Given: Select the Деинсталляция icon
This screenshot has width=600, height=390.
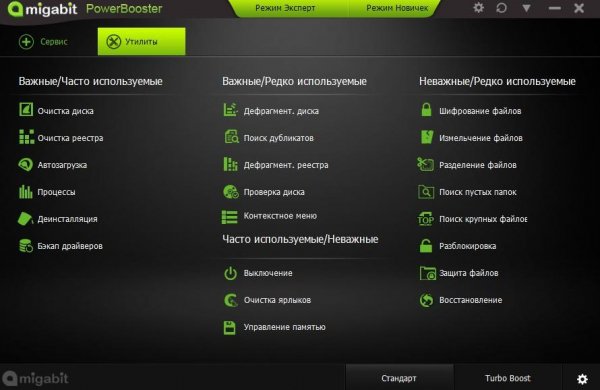Looking at the screenshot, I should click(25, 219).
